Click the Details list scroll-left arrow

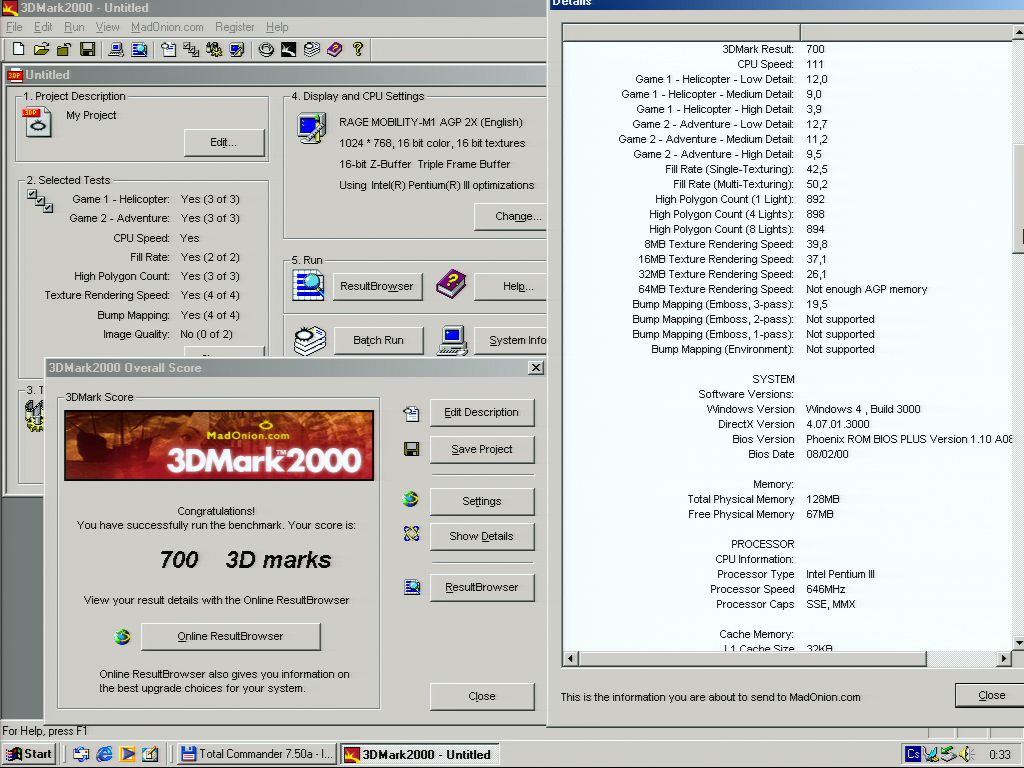pos(571,658)
